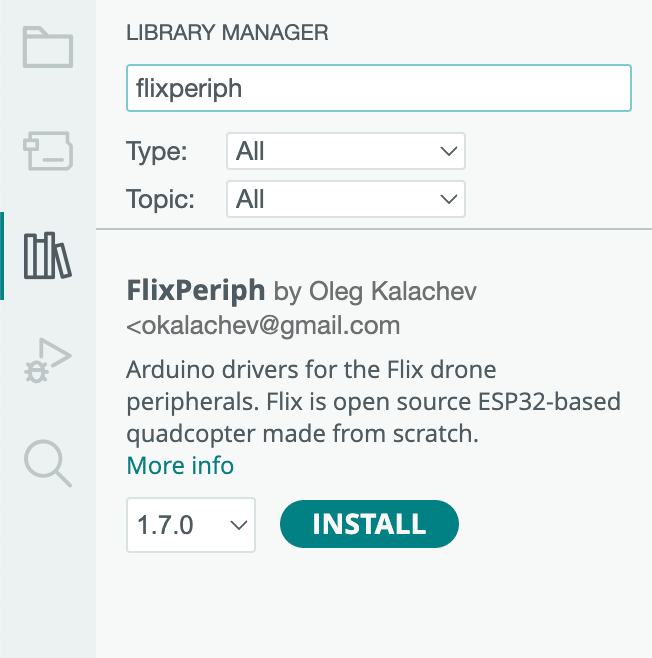
Task: Open the Debug panel
Action: click(48, 360)
